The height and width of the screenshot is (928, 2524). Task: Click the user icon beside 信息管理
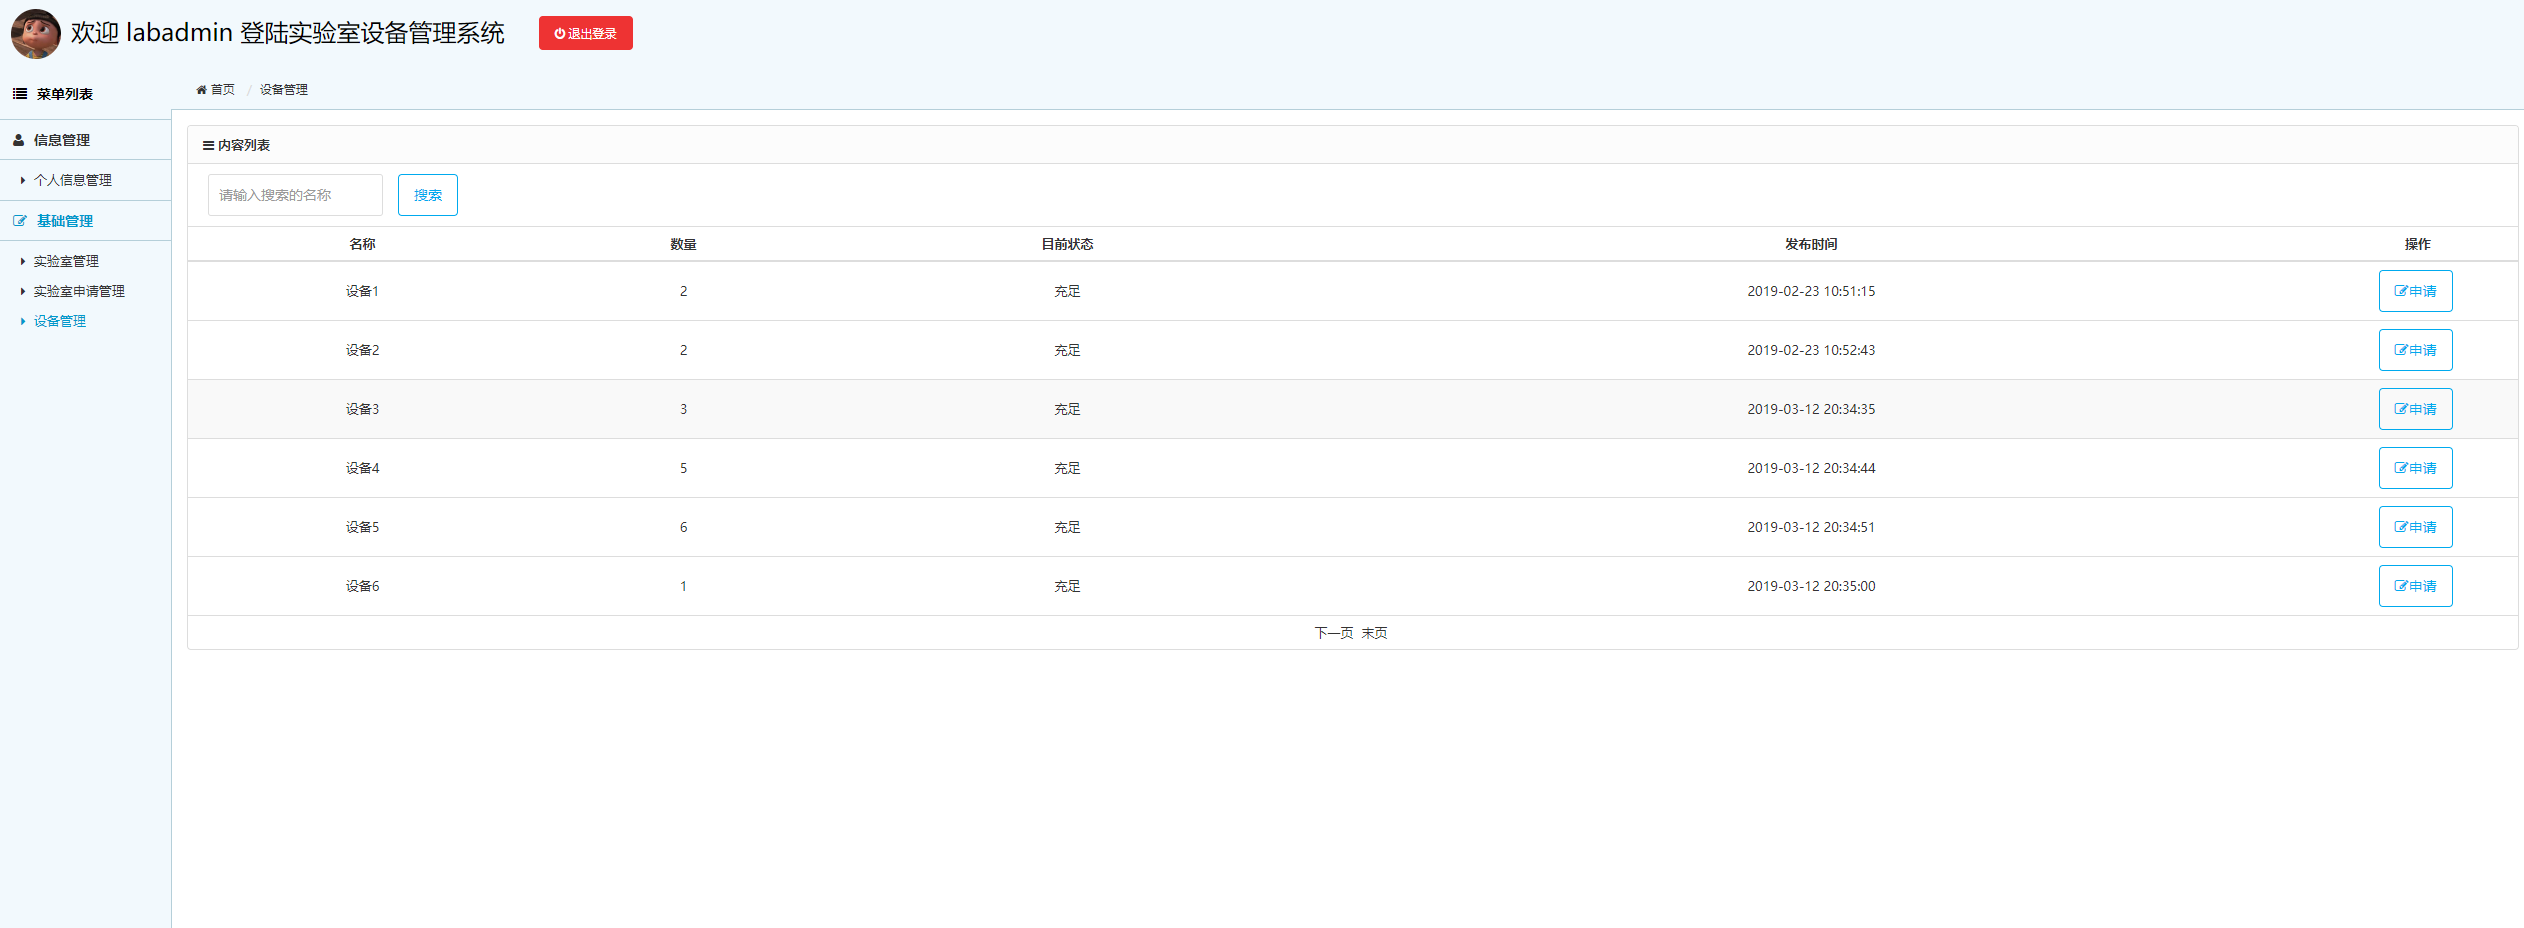point(18,140)
